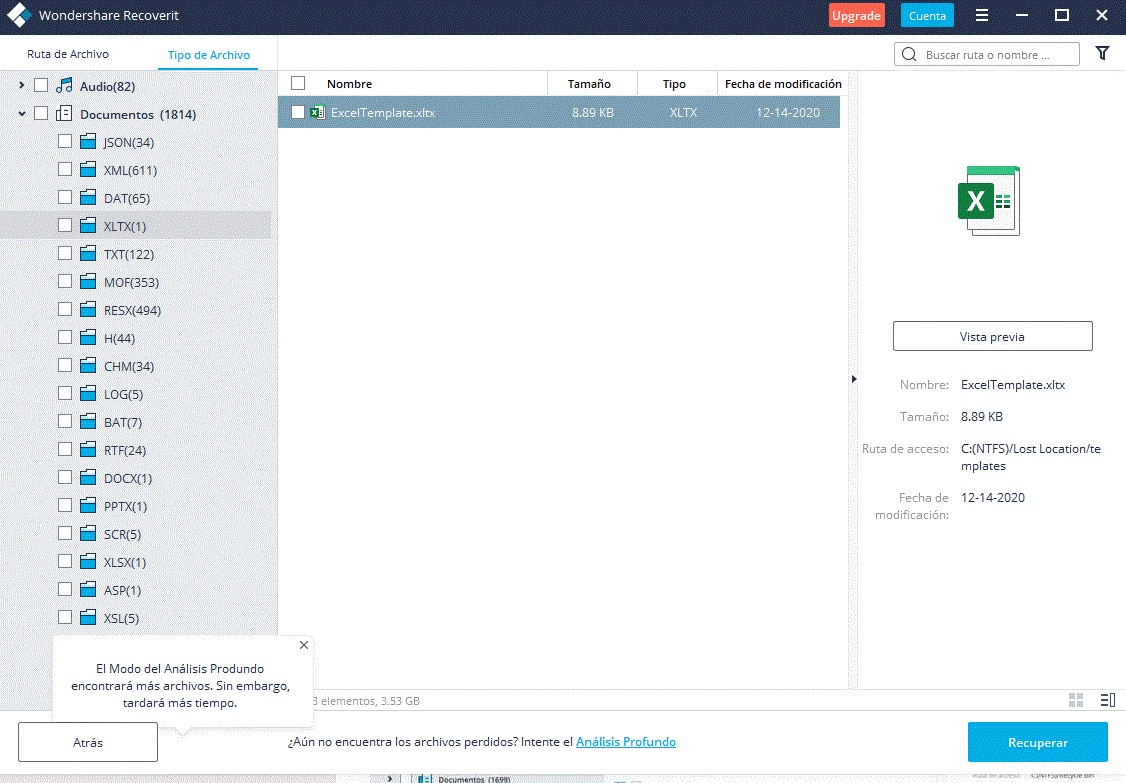Click the PPTX folder icon
Viewport: 1126px width, 783px height.
click(88, 506)
